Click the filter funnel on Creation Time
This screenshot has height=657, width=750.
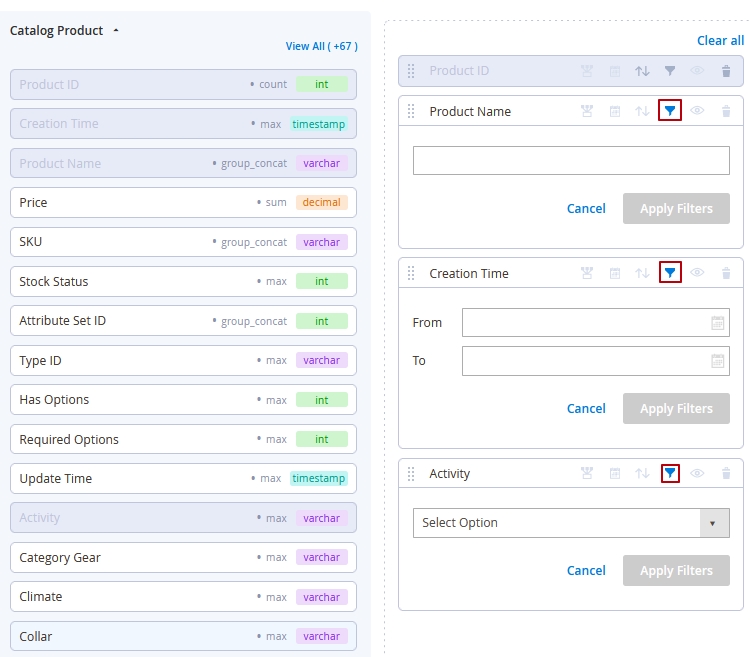point(670,273)
